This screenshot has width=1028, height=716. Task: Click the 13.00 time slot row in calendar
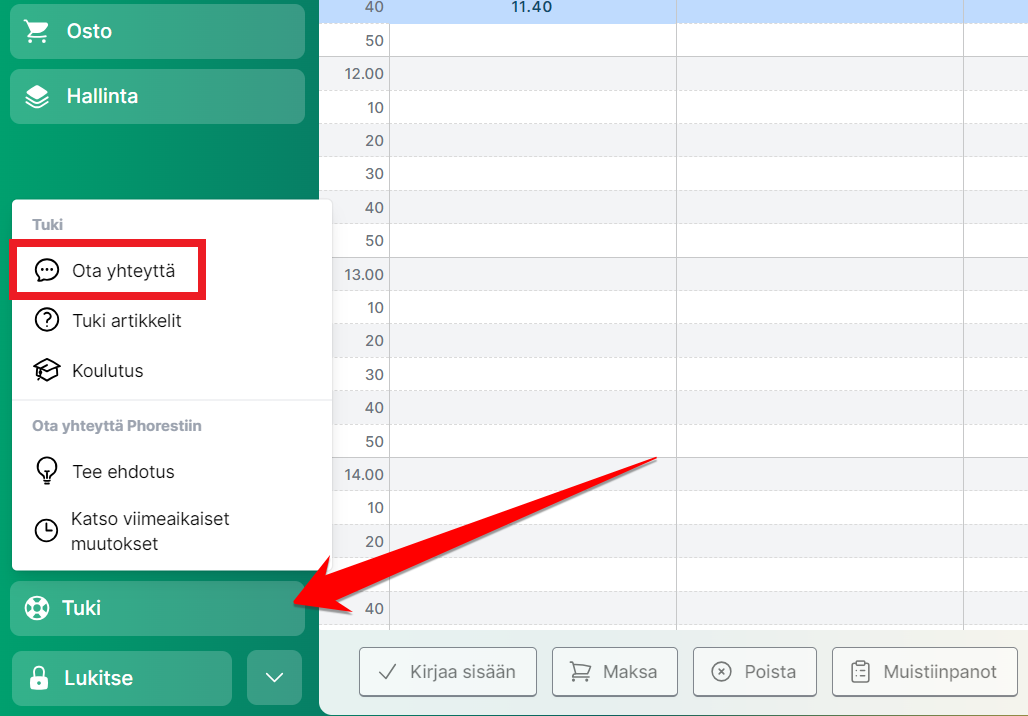(532, 274)
